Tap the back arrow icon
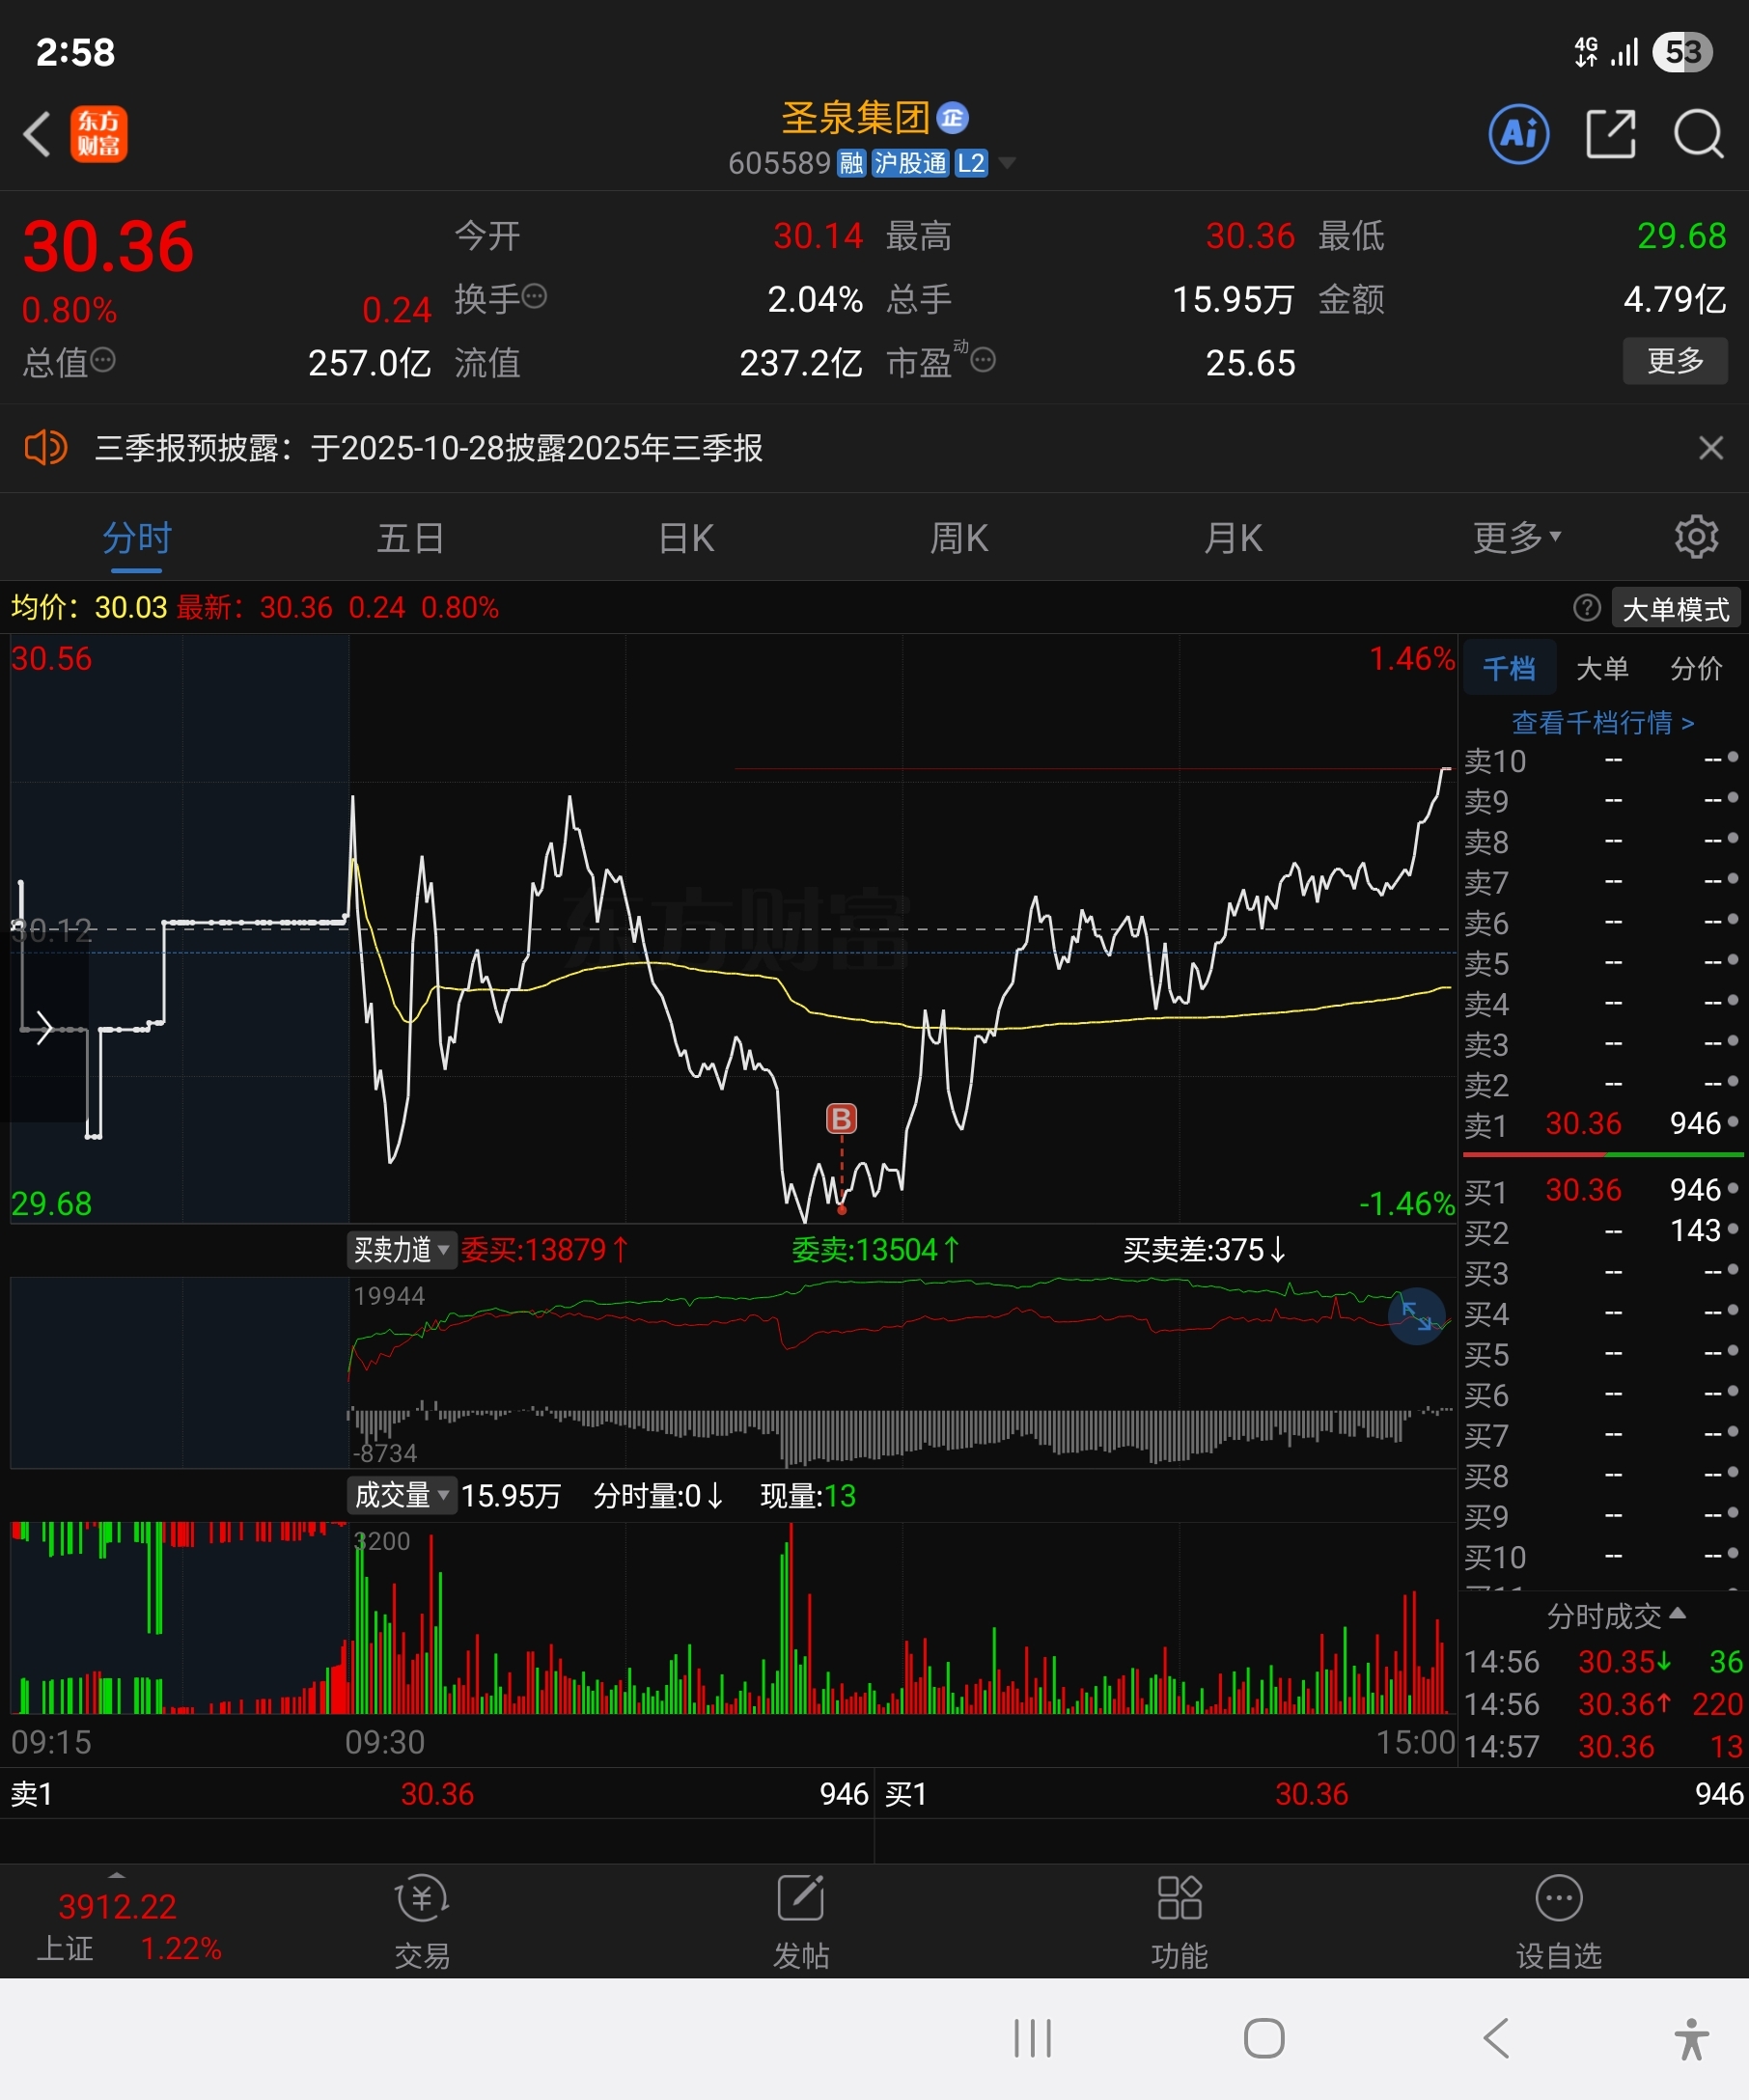The image size is (1749, 2100). 37,134
